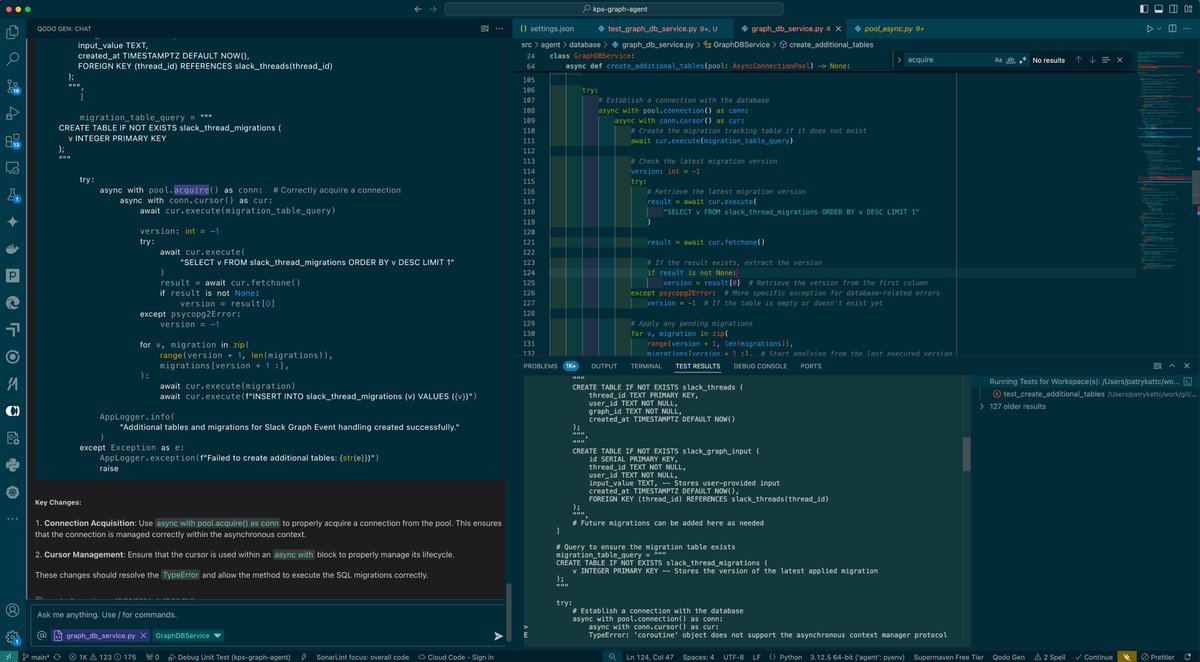Click the test results output scrollbar
The width and height of the screenshot is (1200, 662).
pos(966,455)
